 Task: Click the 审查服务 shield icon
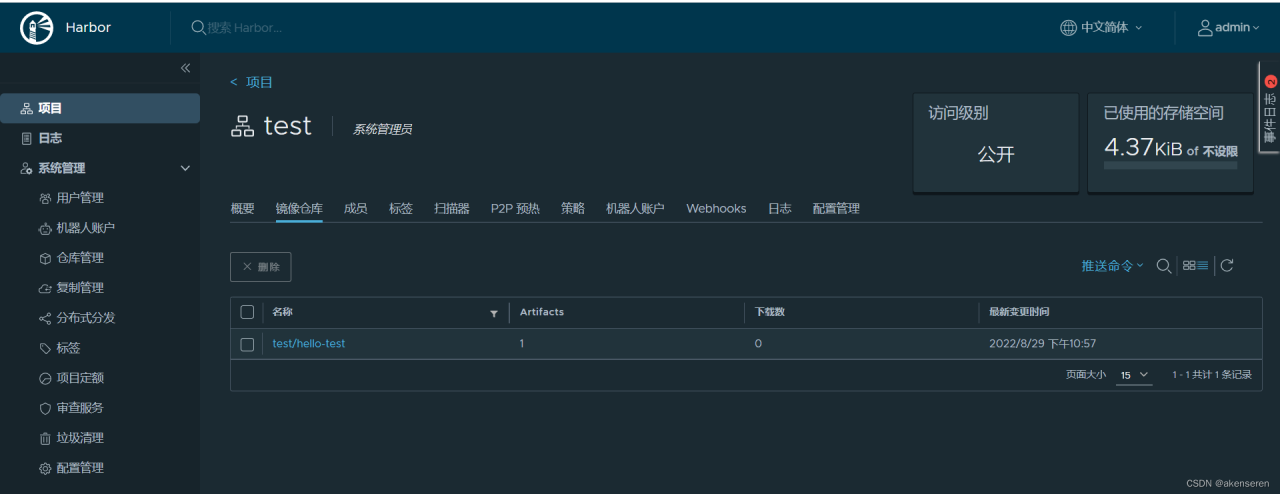click(45, 408)
